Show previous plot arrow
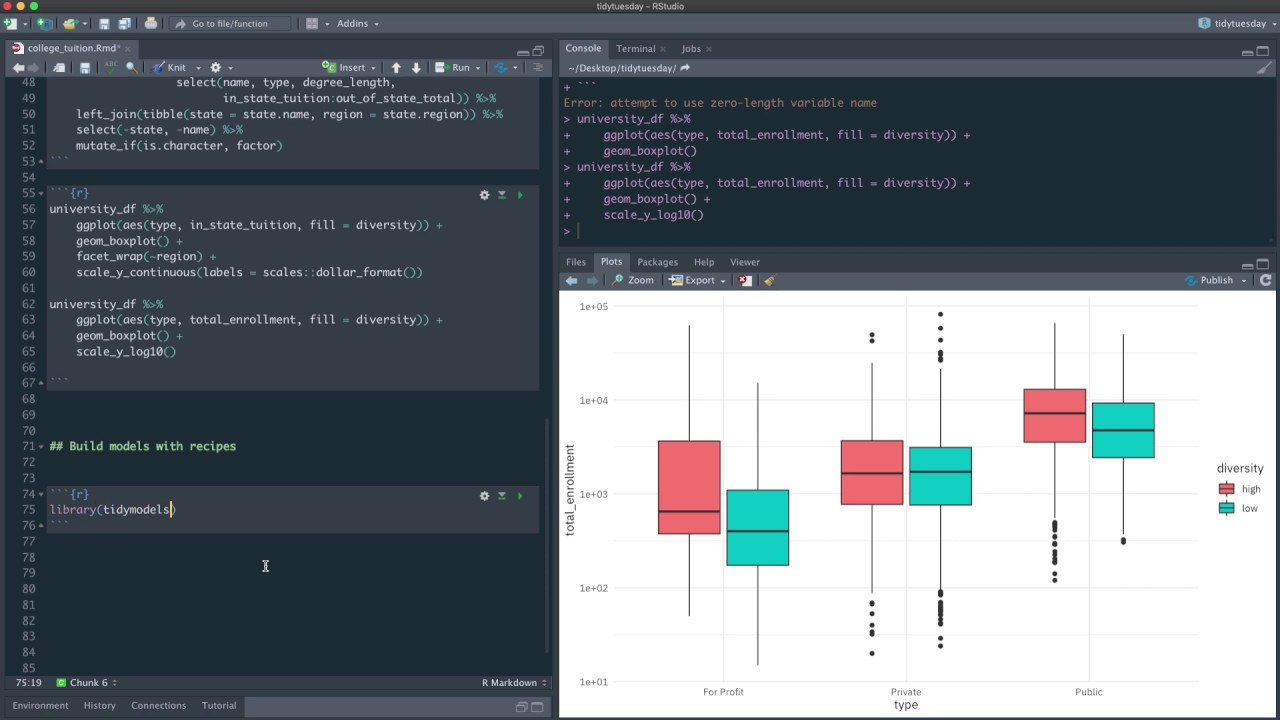This screenshot has width=1280, height=720. click(x=572, y=281)
